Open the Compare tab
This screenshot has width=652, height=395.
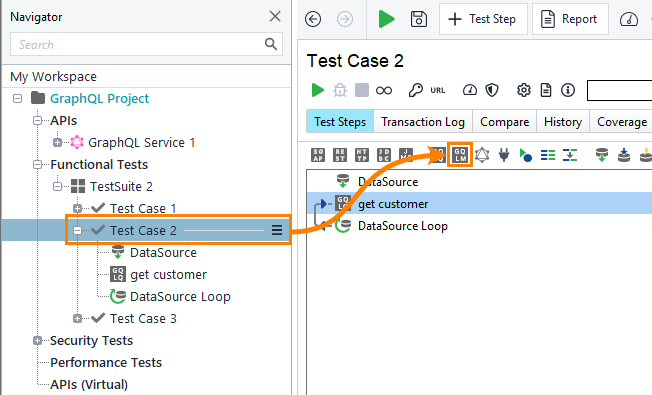[504, 121]
